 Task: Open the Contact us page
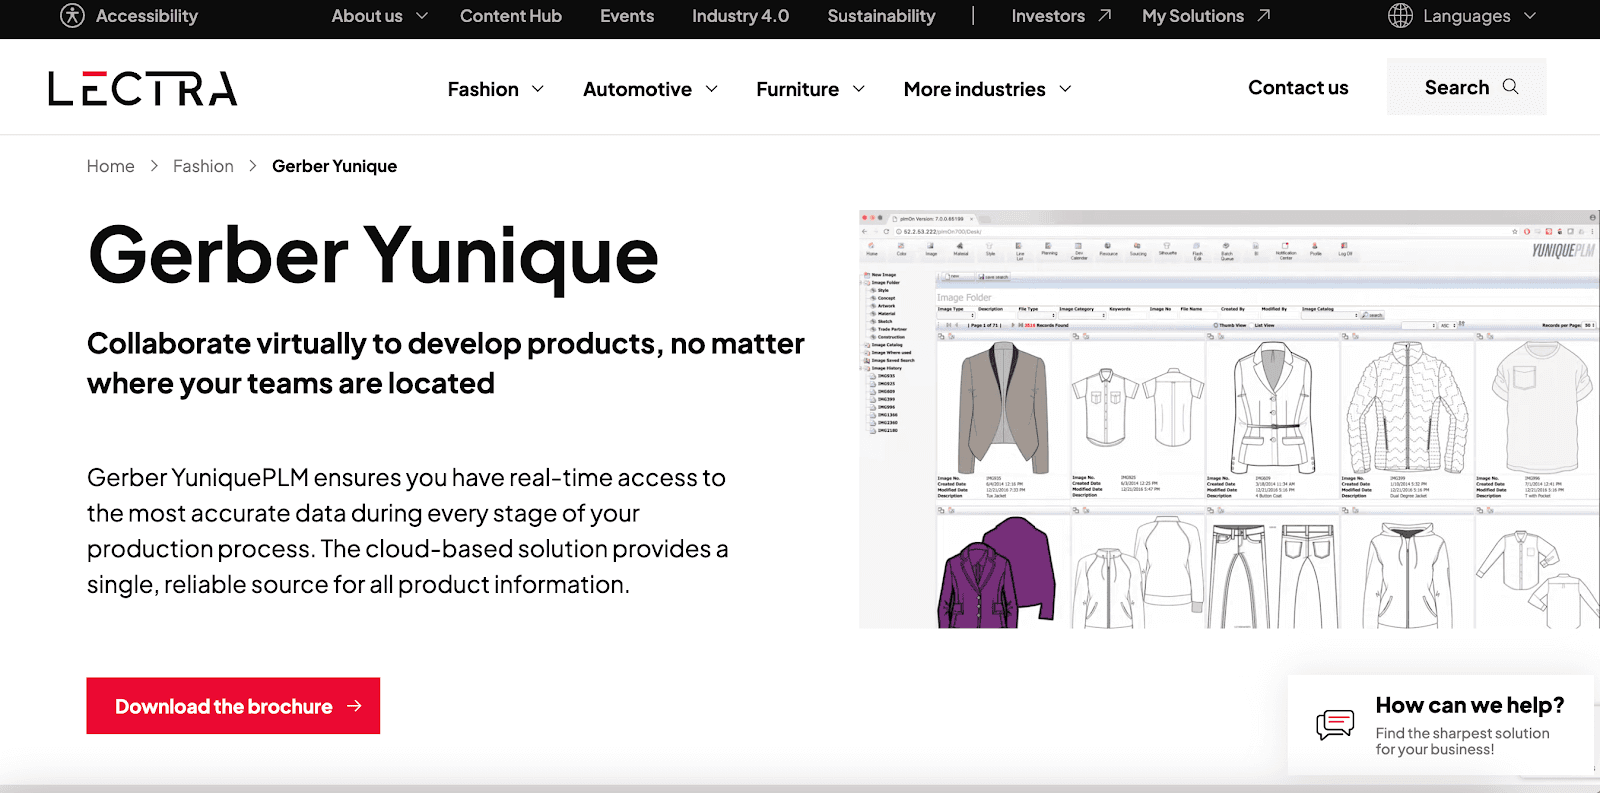point(1298,88)
